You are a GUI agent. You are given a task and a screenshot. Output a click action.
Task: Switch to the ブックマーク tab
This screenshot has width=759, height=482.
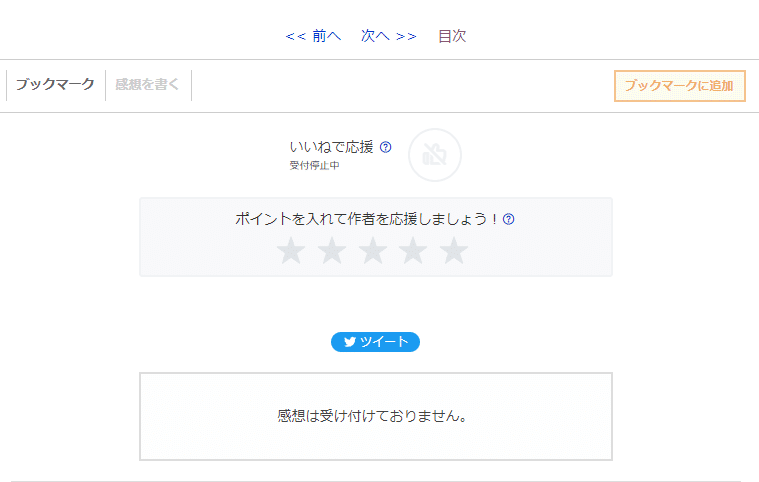[55, 85]
